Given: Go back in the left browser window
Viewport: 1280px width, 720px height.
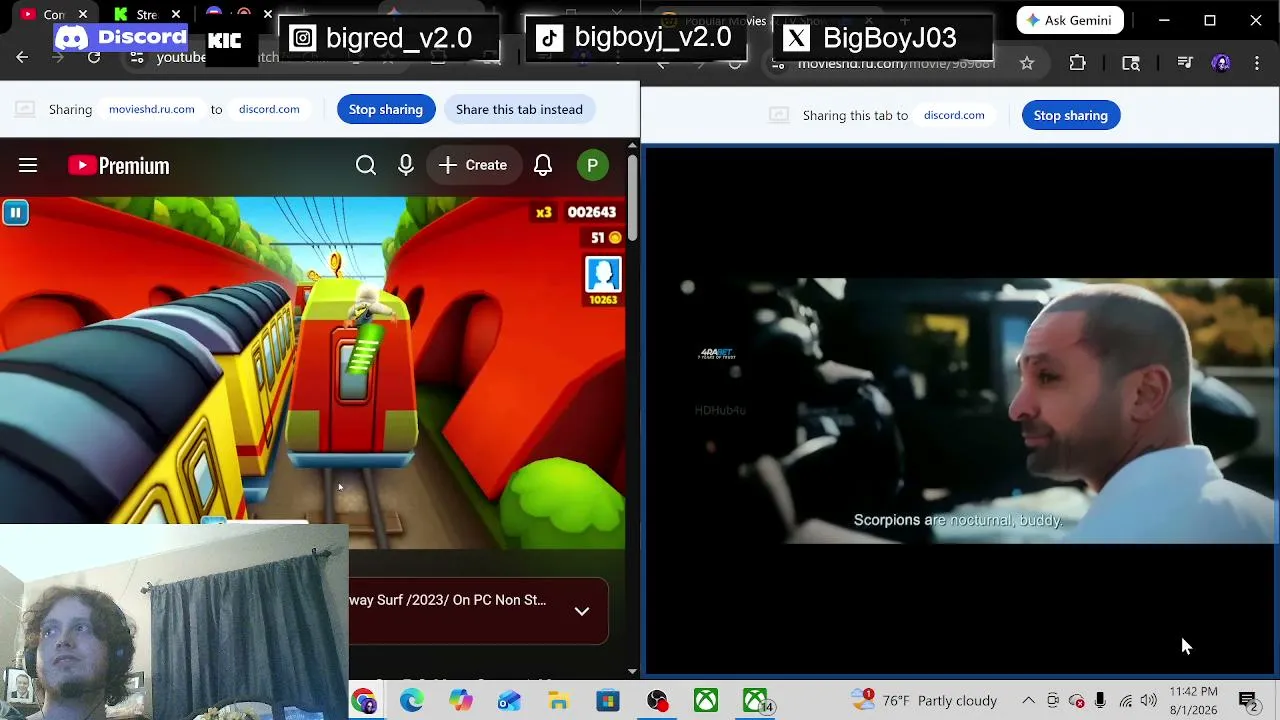Looking at the screenshot, I should pyautogui.click(x=22, y=58).
